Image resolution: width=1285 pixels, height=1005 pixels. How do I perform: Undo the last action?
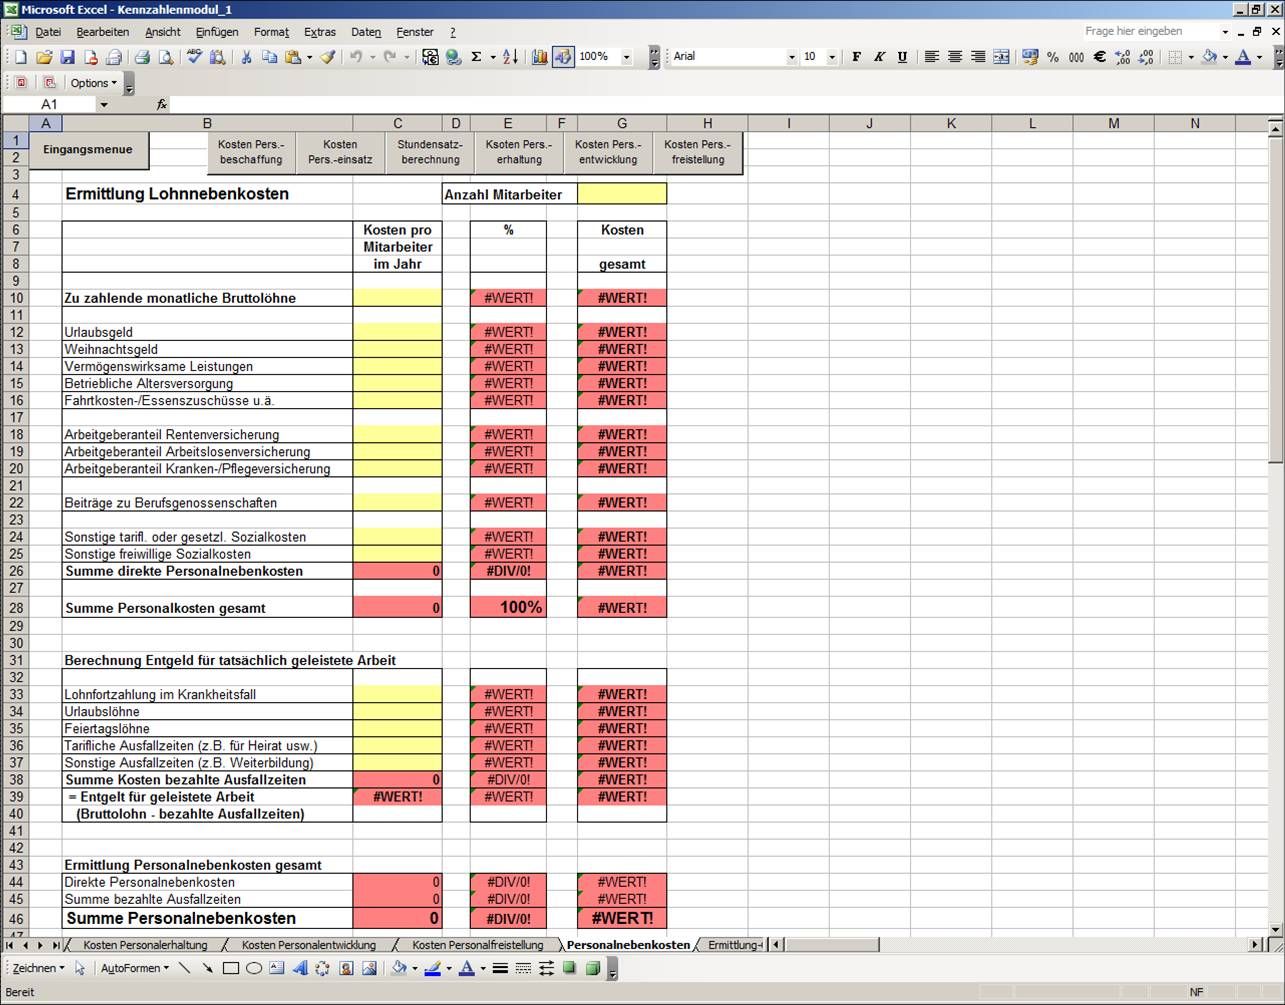(356, 57)
